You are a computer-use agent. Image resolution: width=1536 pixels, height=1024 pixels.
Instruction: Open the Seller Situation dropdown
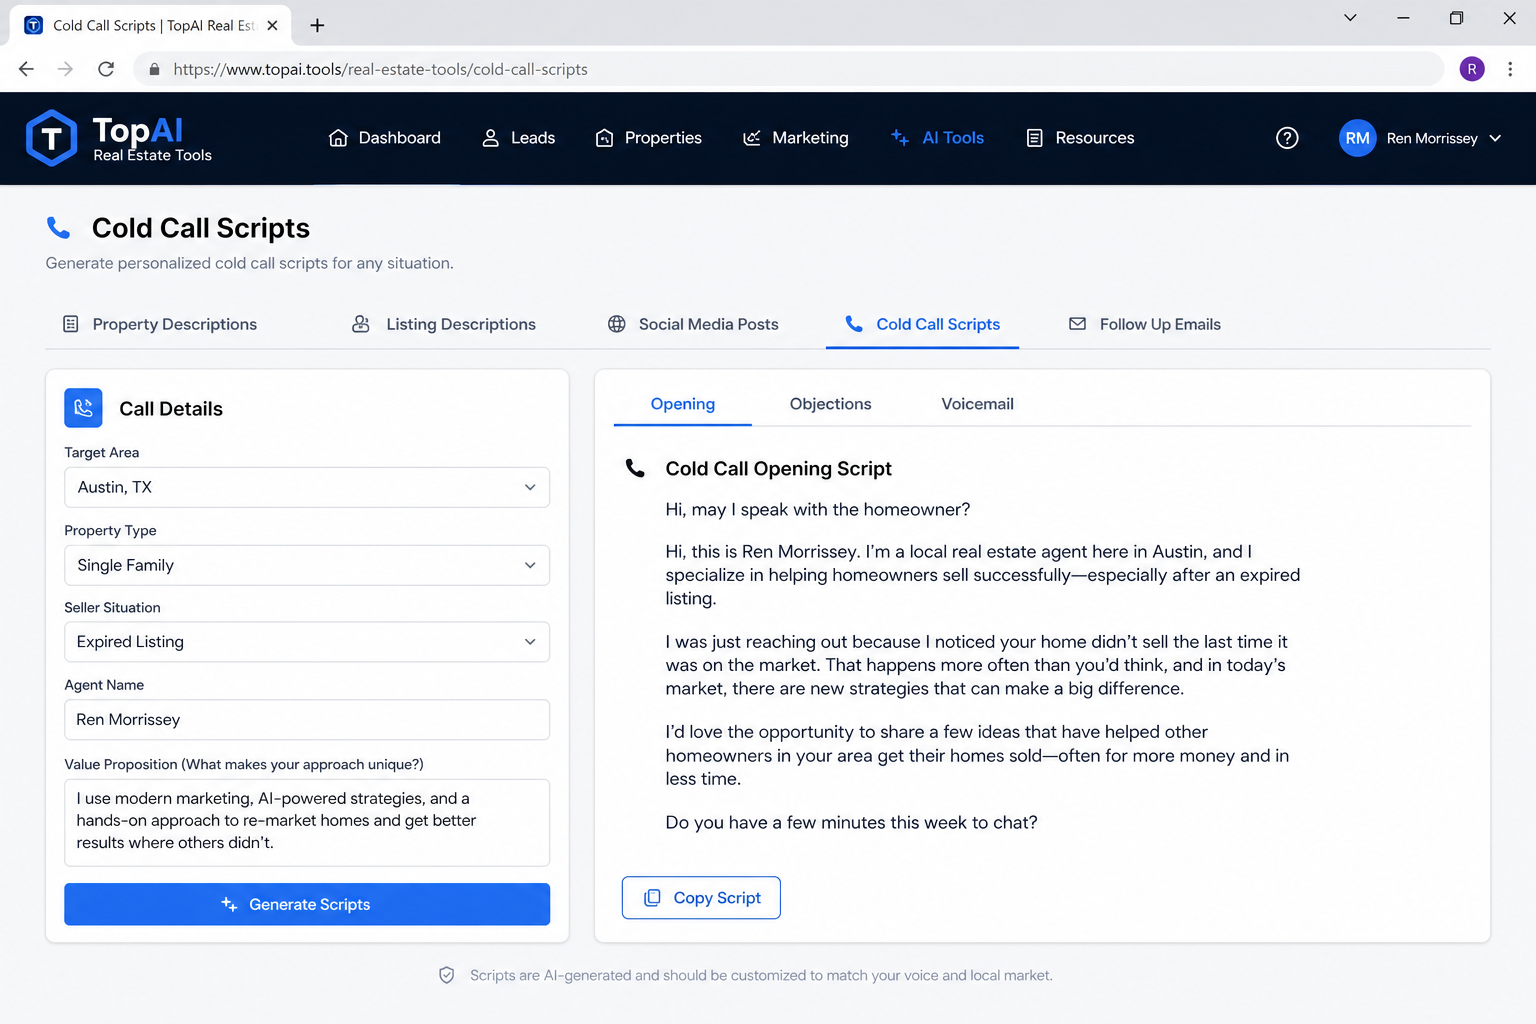[x=307, y=642]
